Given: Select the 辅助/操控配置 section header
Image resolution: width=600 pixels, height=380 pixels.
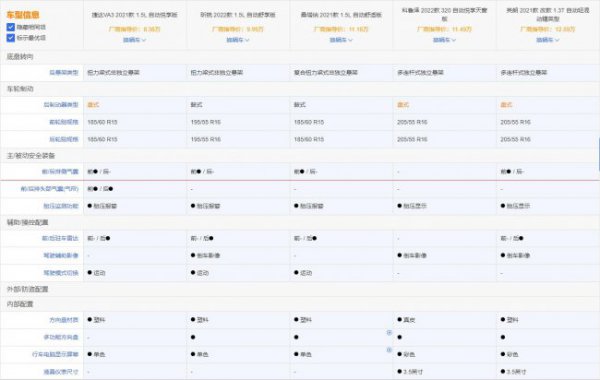Looking at the screenshot, I should pos(28,222).
